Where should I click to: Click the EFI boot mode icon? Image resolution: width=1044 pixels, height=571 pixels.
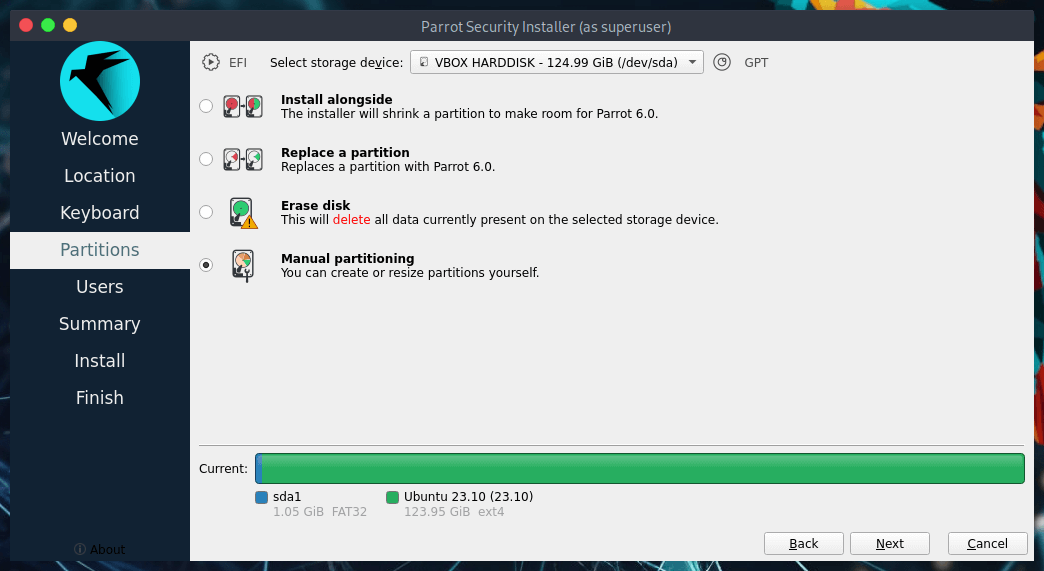click(210, 62)
